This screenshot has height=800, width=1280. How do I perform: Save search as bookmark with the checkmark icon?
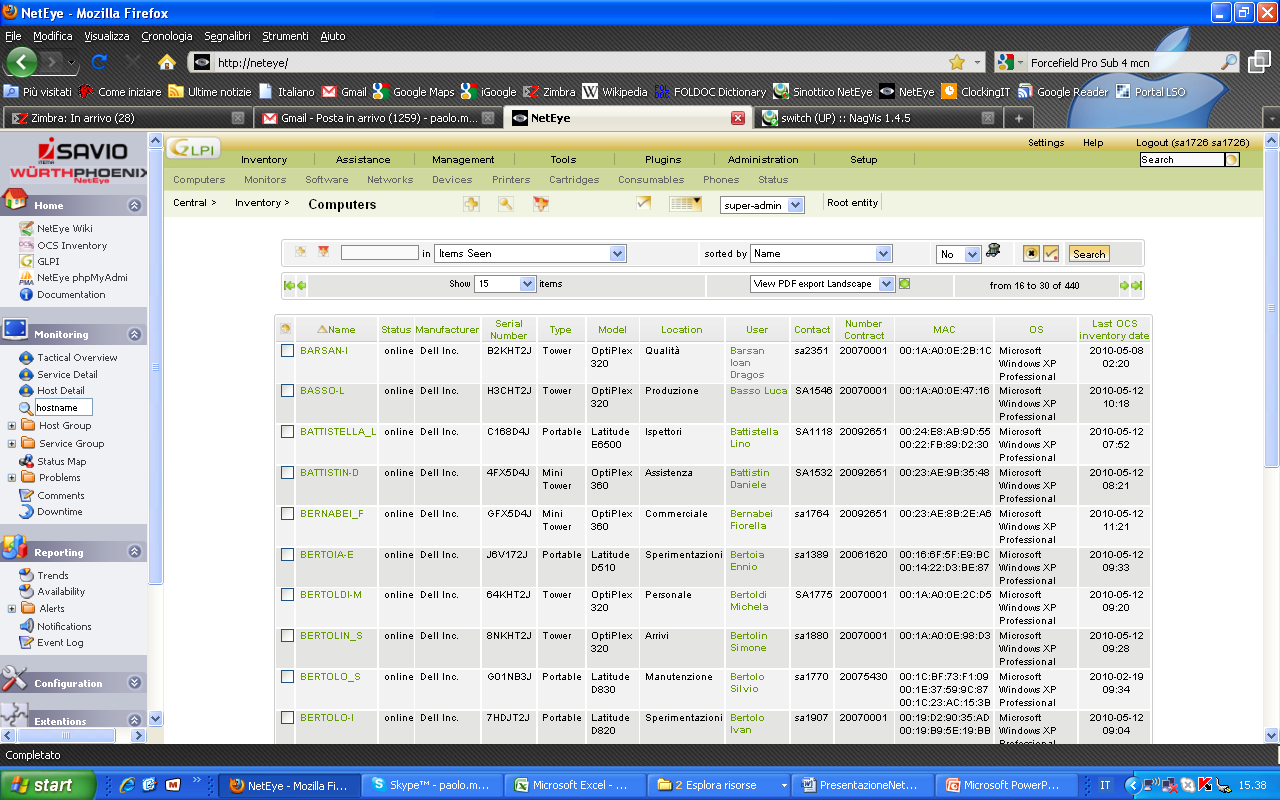(1051, 254)
